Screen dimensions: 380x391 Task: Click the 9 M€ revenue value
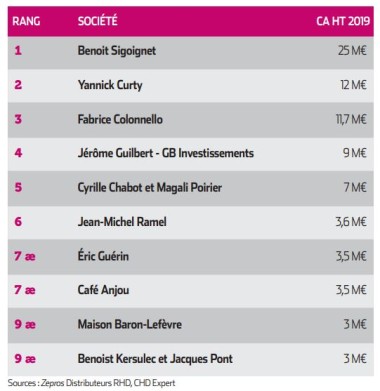point(355,153)
